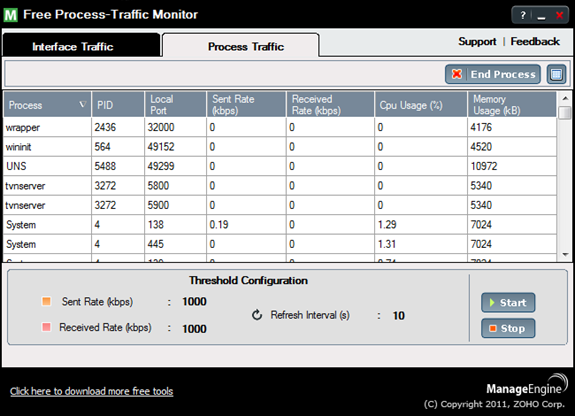The image size is (575, 416).
Task: Click here to download more free tools
Action: tap(92, 391)
